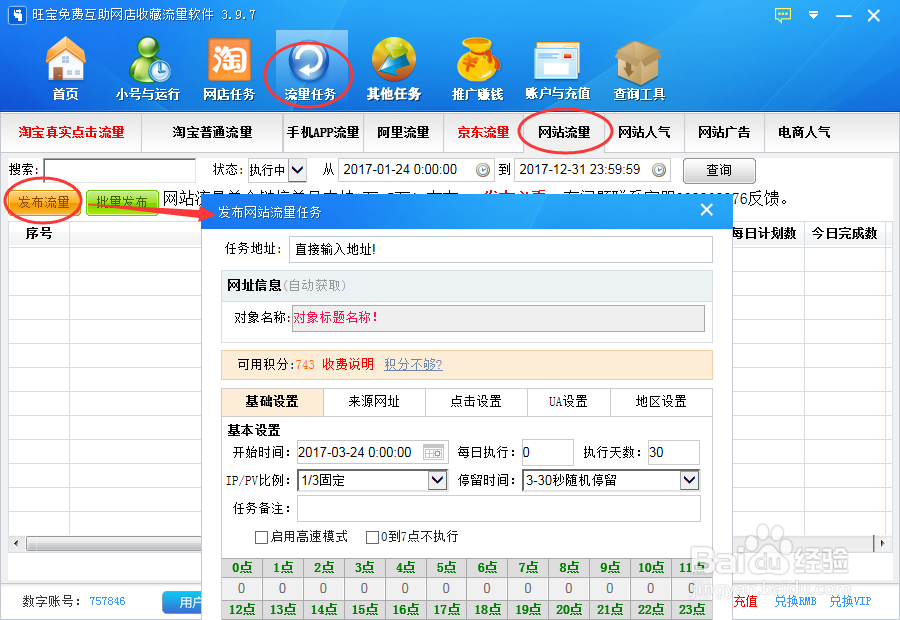Click the available points value 743
The width and height of the screenshot is (900, 620).
305,365
